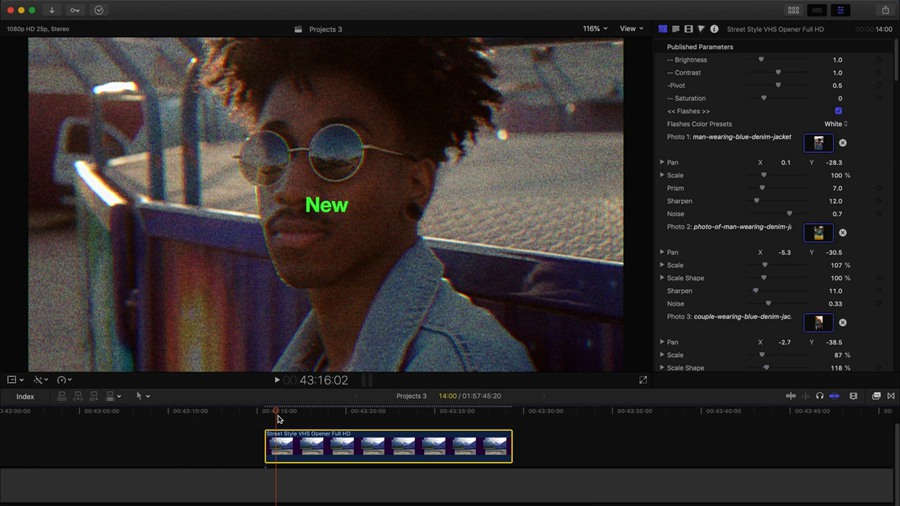Image resolution: width=900 pixels, height=506 pixels.
Task: Expand the Photo 1 Scale parameter triangle
Action: (x=662, y=175)
